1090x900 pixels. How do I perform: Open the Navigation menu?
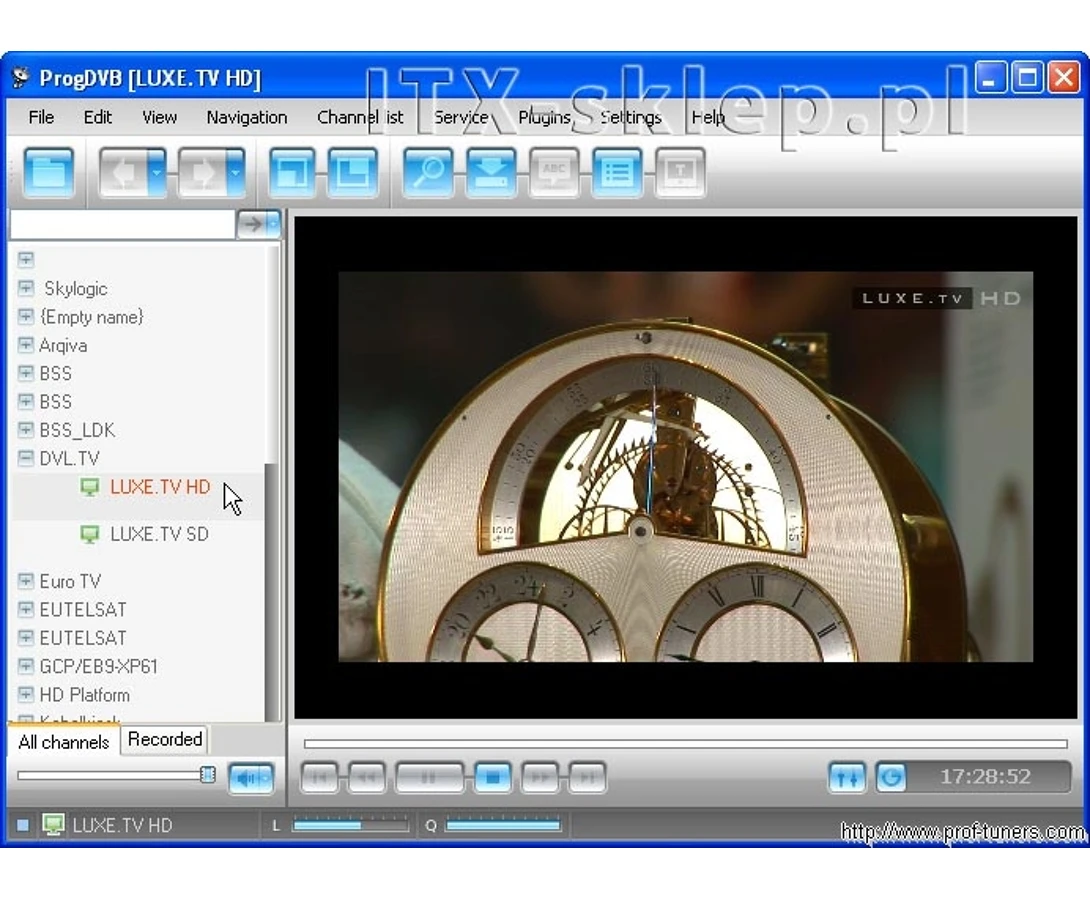click(x=247, y=117)
